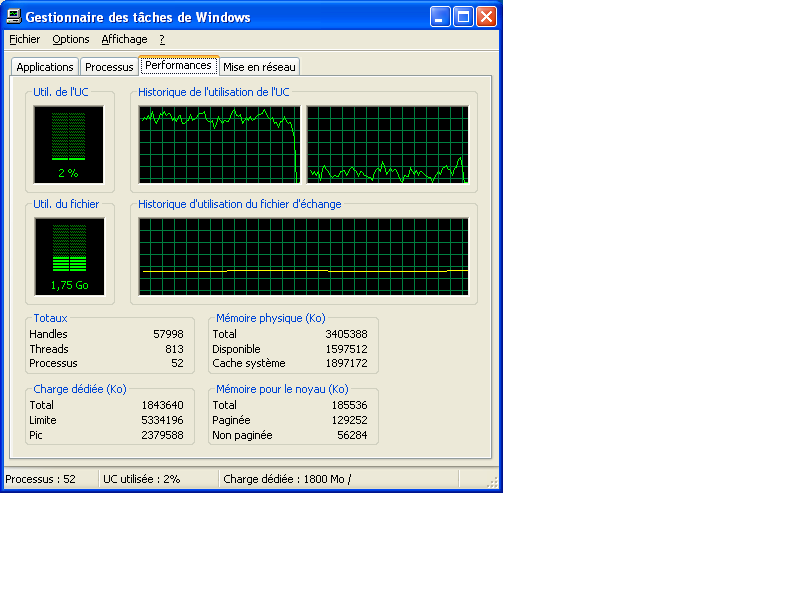This screenshot has width=800, height=600.
Task: Click the page file gauge showing 1,75 Go
Action: (x=69, y=256)
